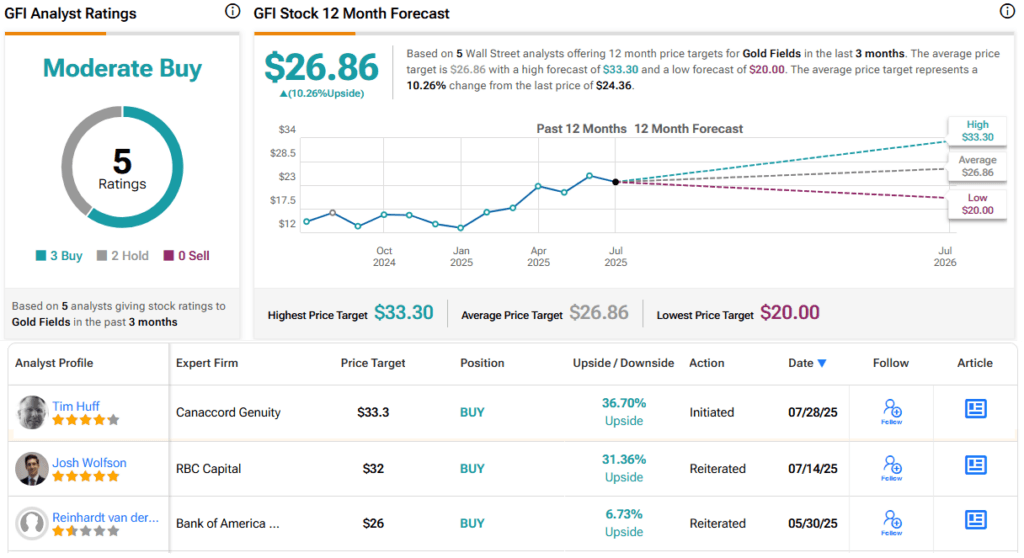Click the Action column header

(x=707, y=363)
